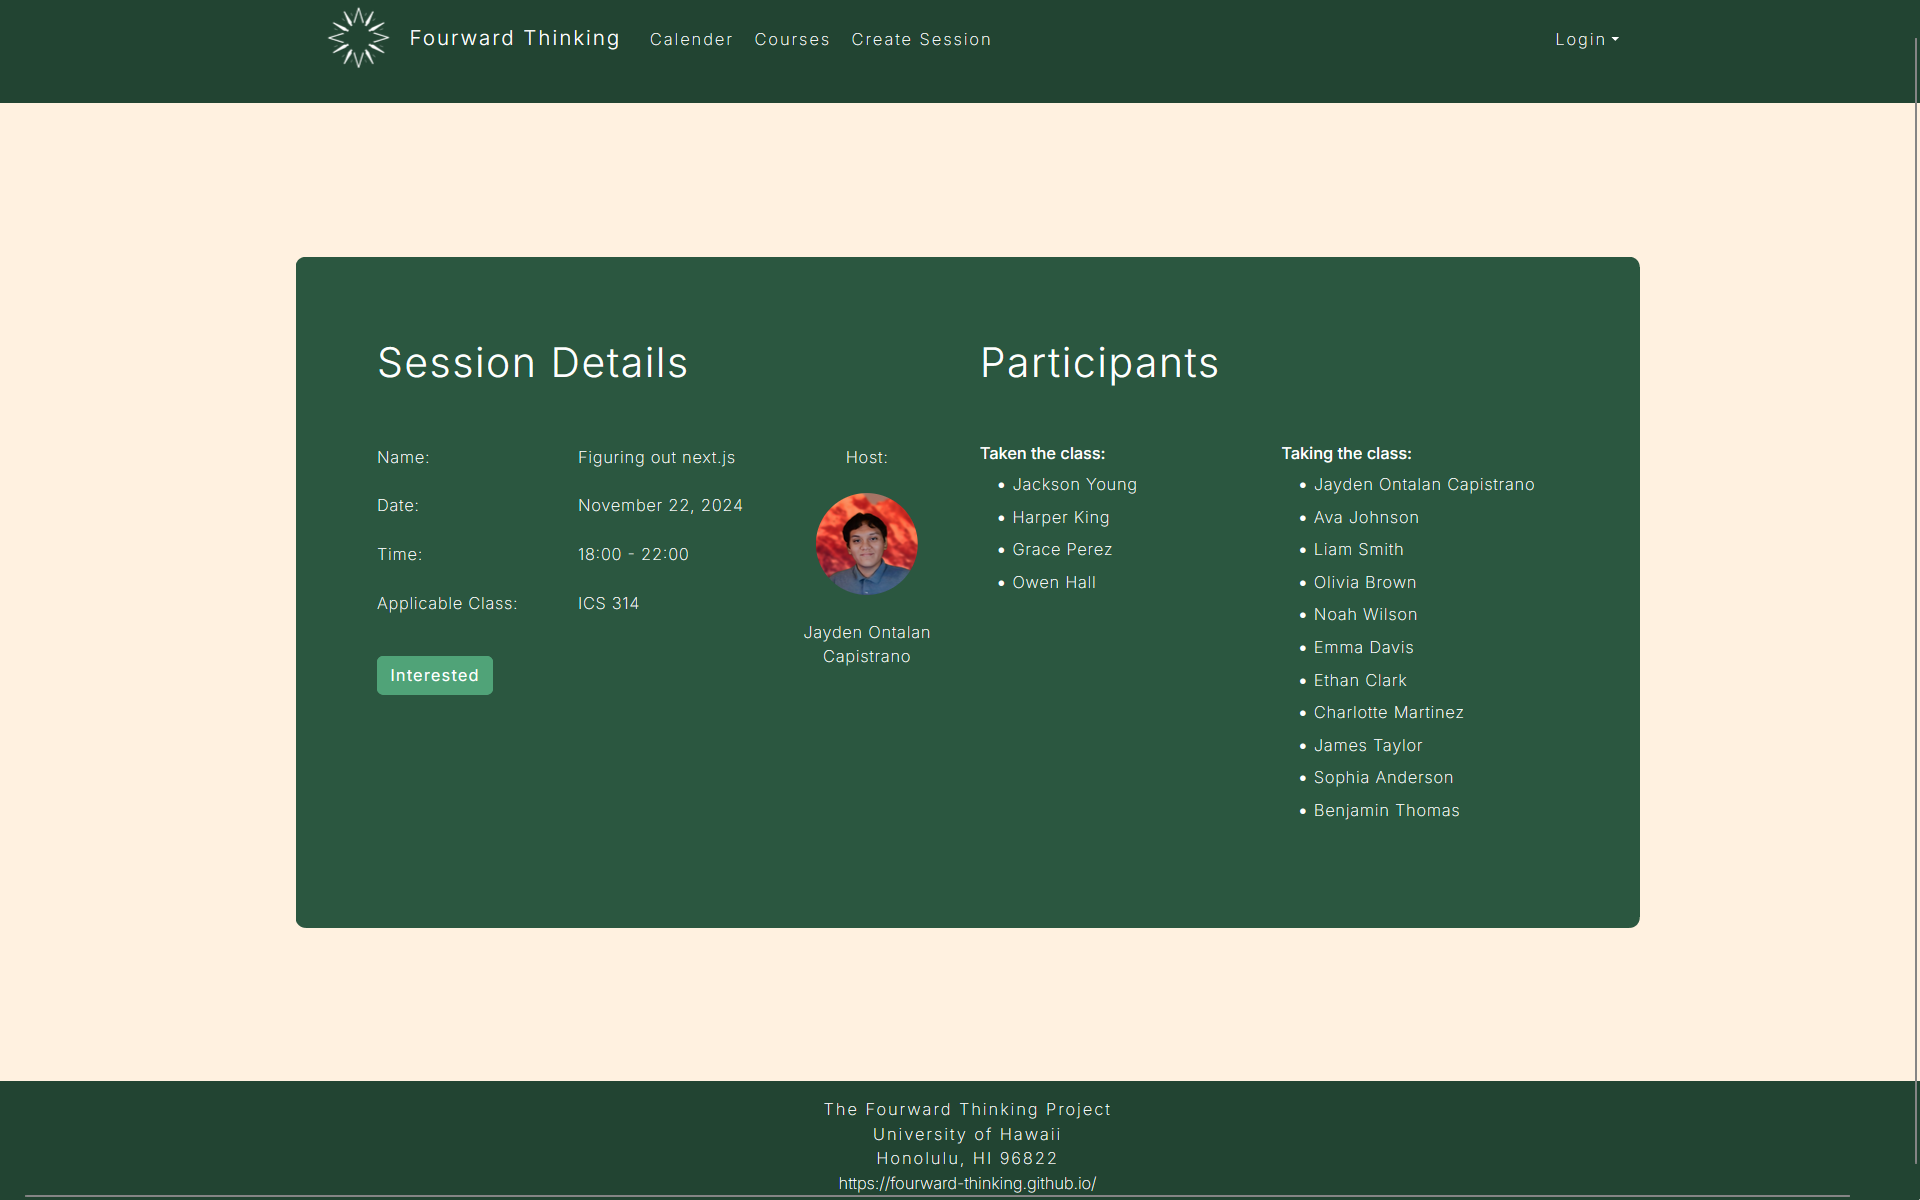
Task: Click Ava Johnson in taking the class list
Action: [1366, 517]
